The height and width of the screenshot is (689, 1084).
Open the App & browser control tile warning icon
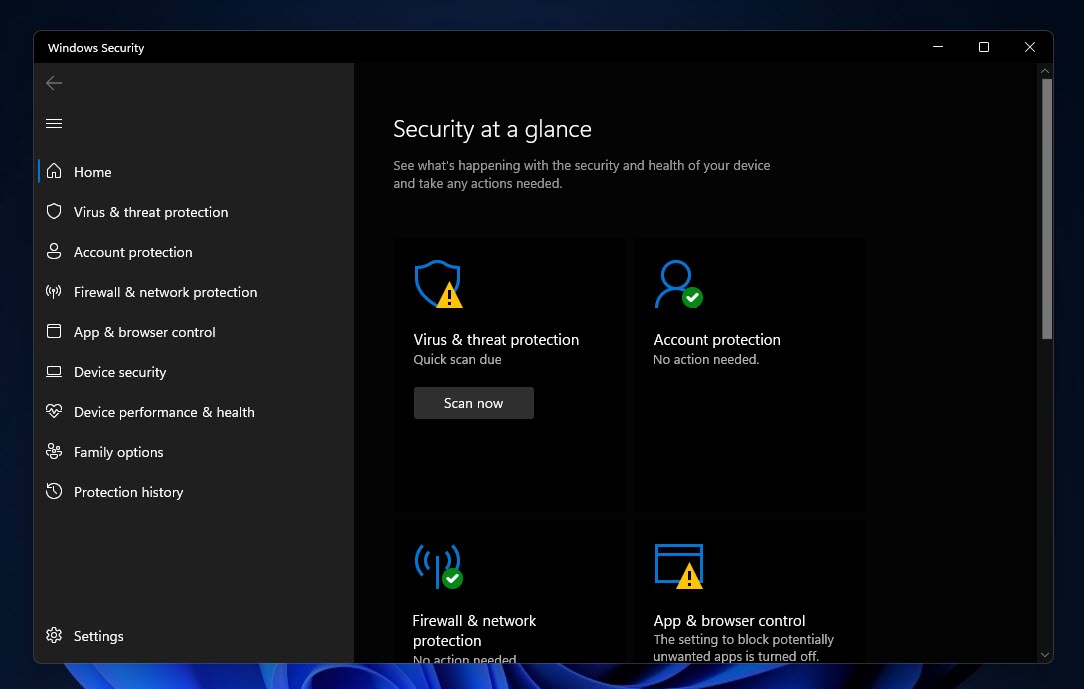pyautogui.click(x=679, y=566)
